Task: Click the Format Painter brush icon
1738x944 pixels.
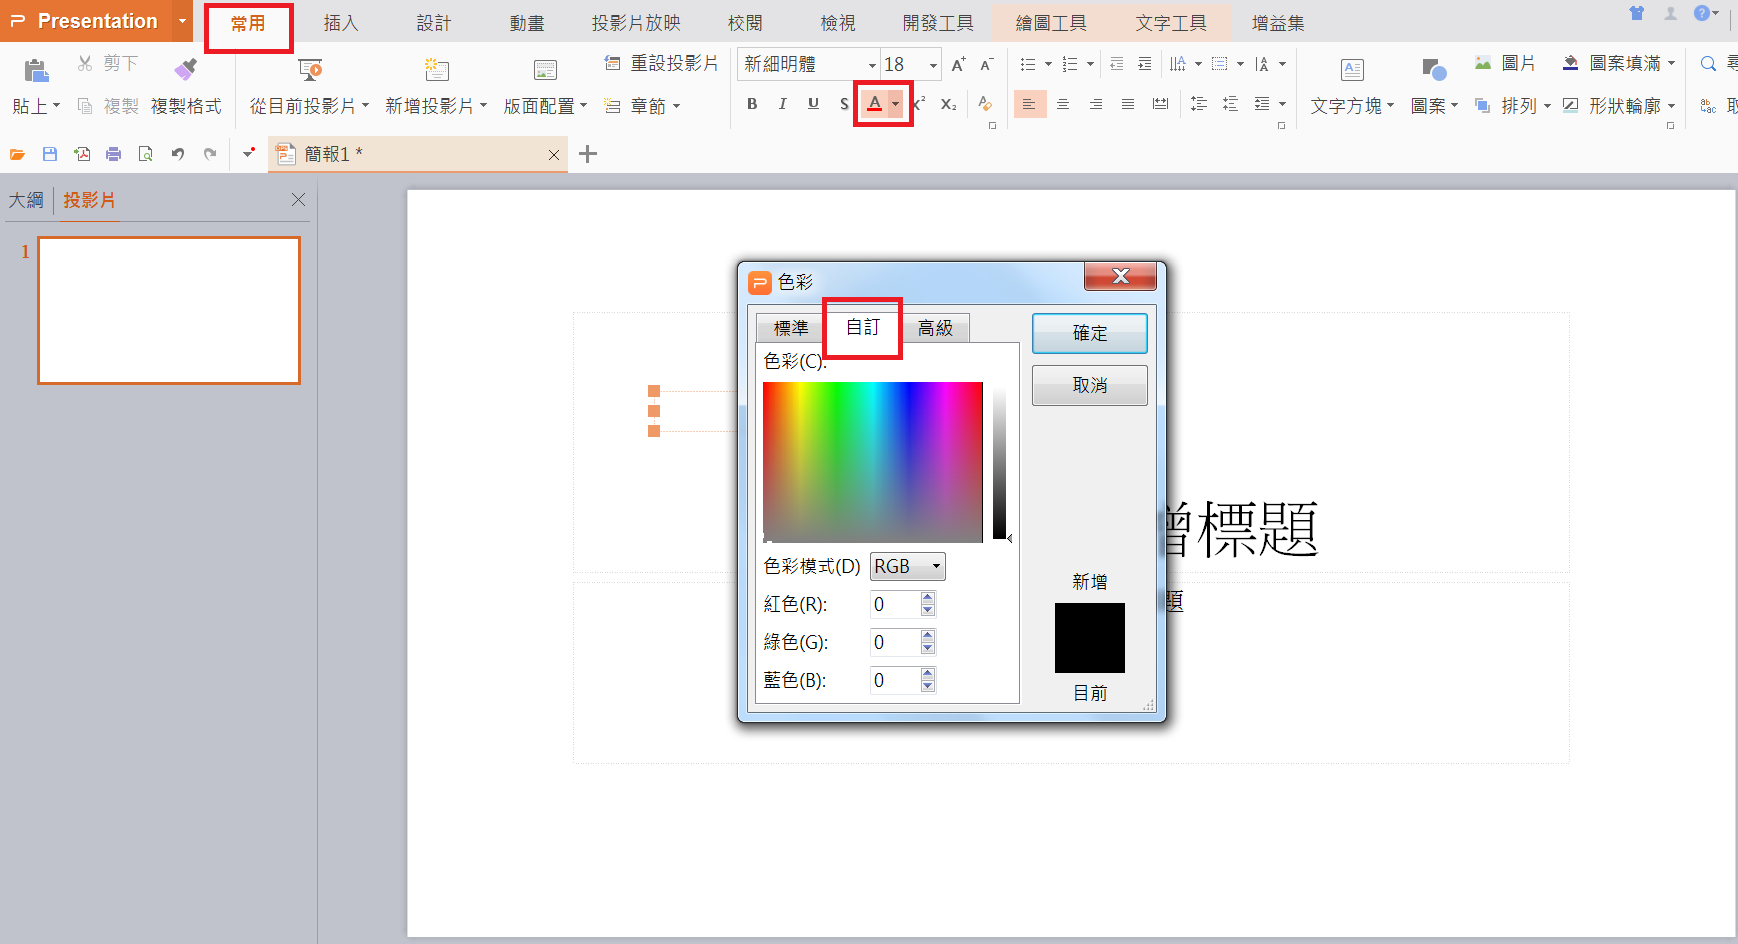Action: pos(186,69)
